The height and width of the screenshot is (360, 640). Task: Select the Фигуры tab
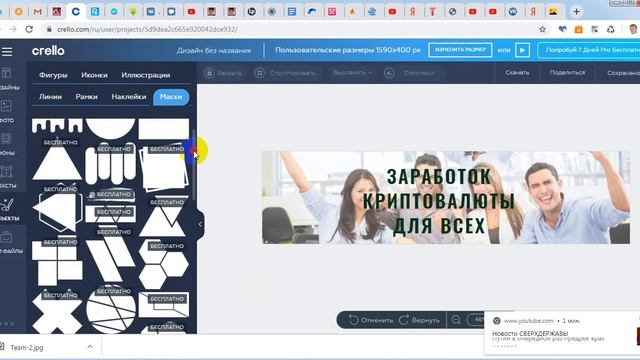pos(53,75)
